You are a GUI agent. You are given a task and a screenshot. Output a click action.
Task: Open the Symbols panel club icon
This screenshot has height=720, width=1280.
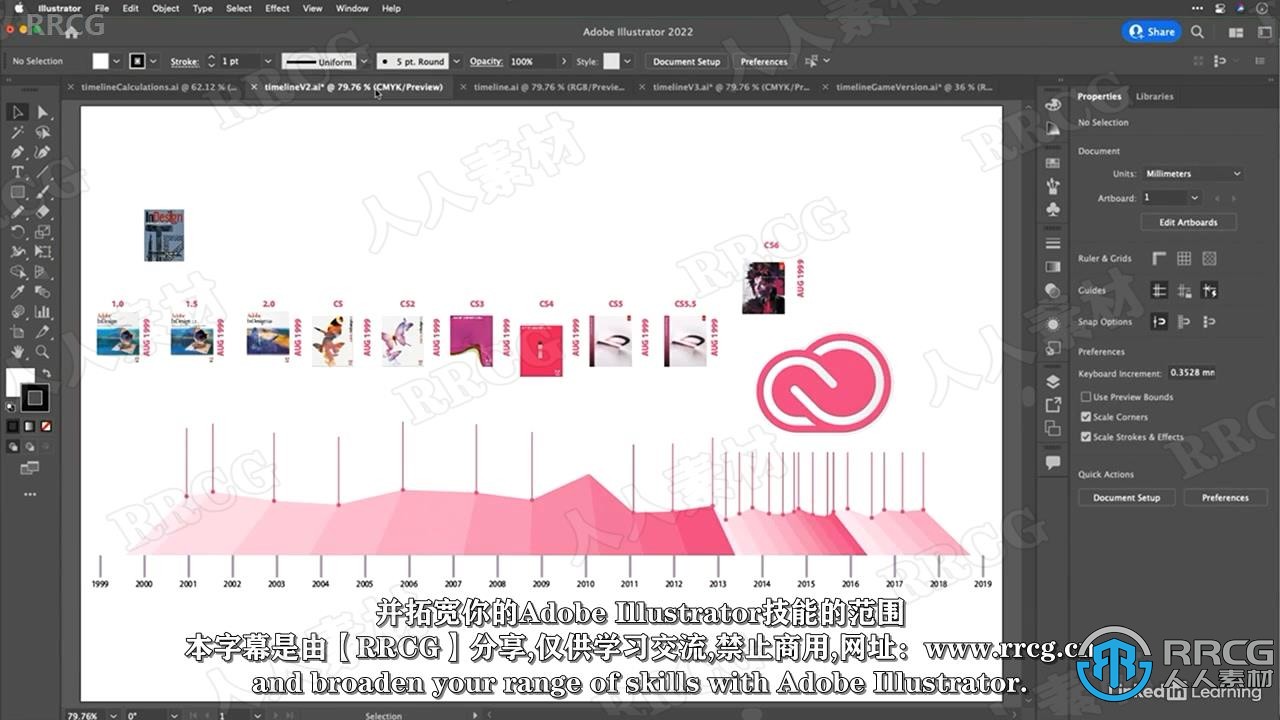[1053, 210]
